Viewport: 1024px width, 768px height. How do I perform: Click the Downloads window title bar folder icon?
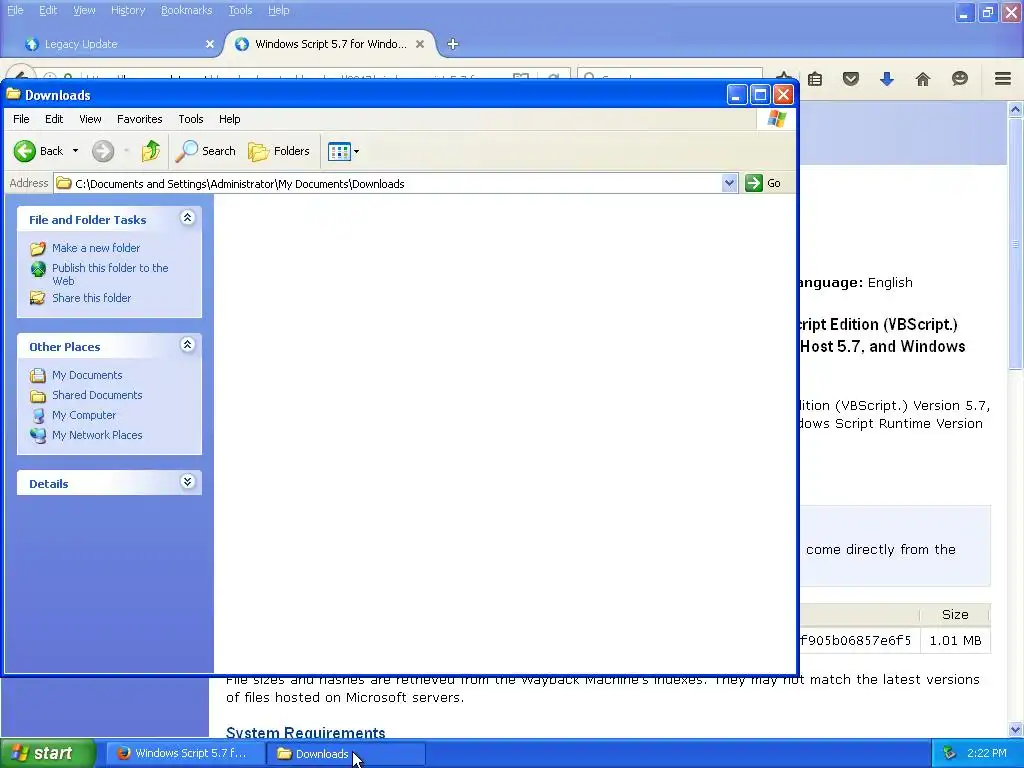(x=13, y=94)
